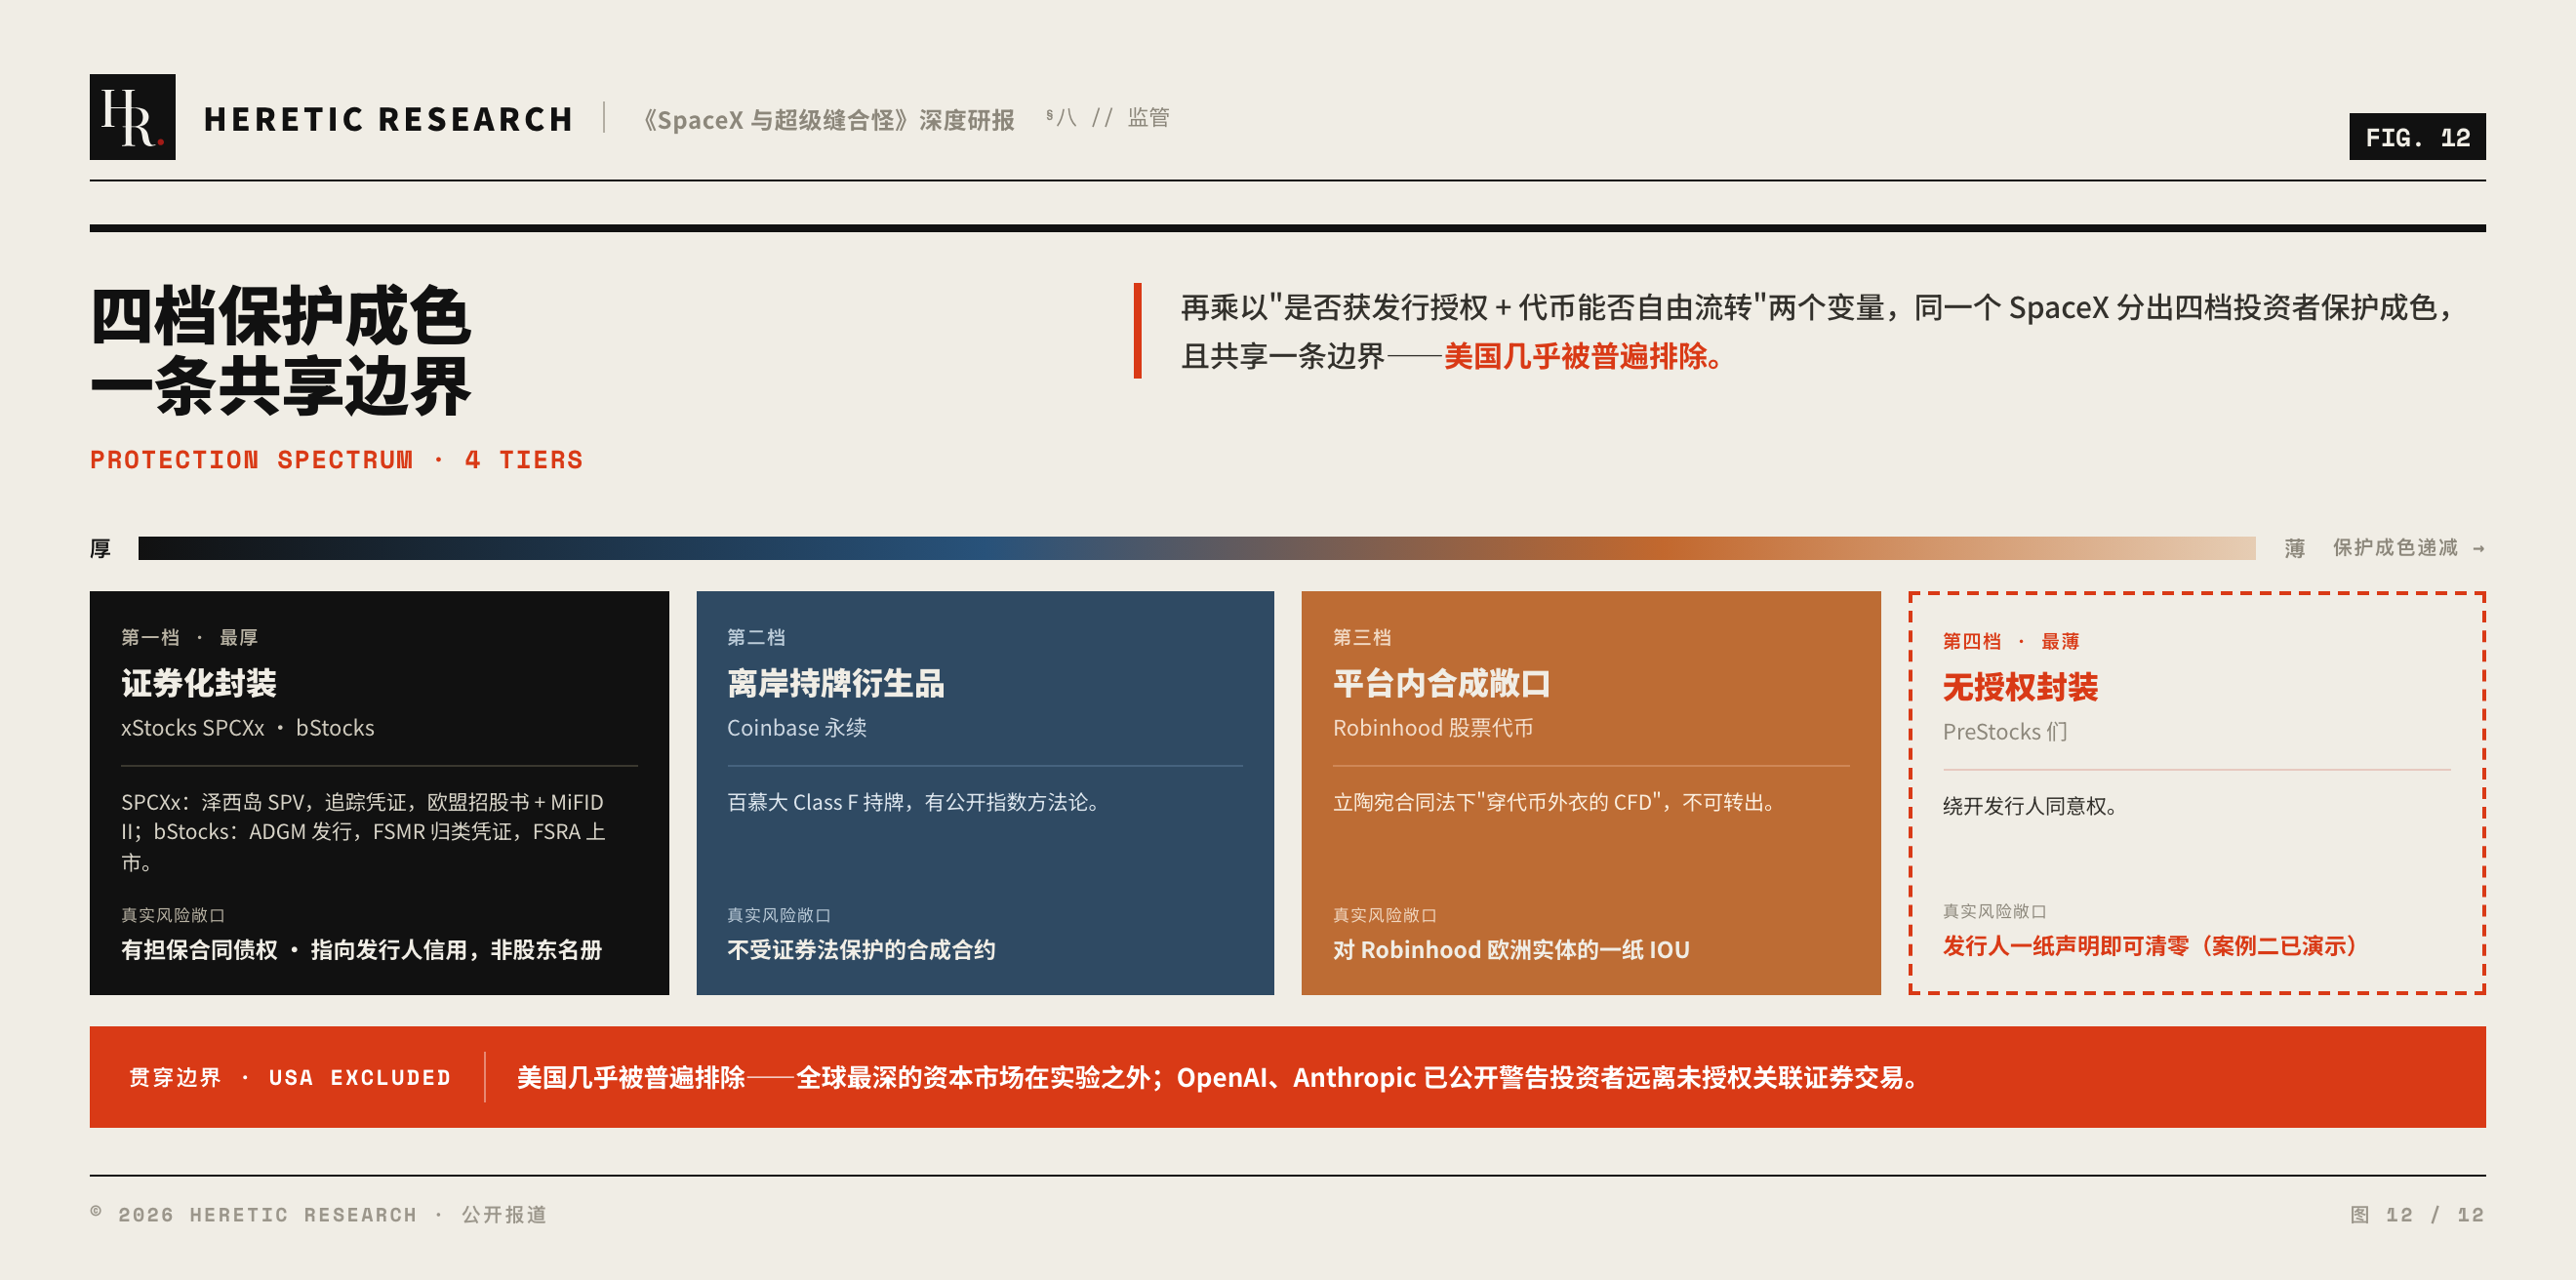Viewport: 2576px width, 1280px height.
Task: Click the 第四档 · 最薄 tier label
Action: click(2011, 642)
